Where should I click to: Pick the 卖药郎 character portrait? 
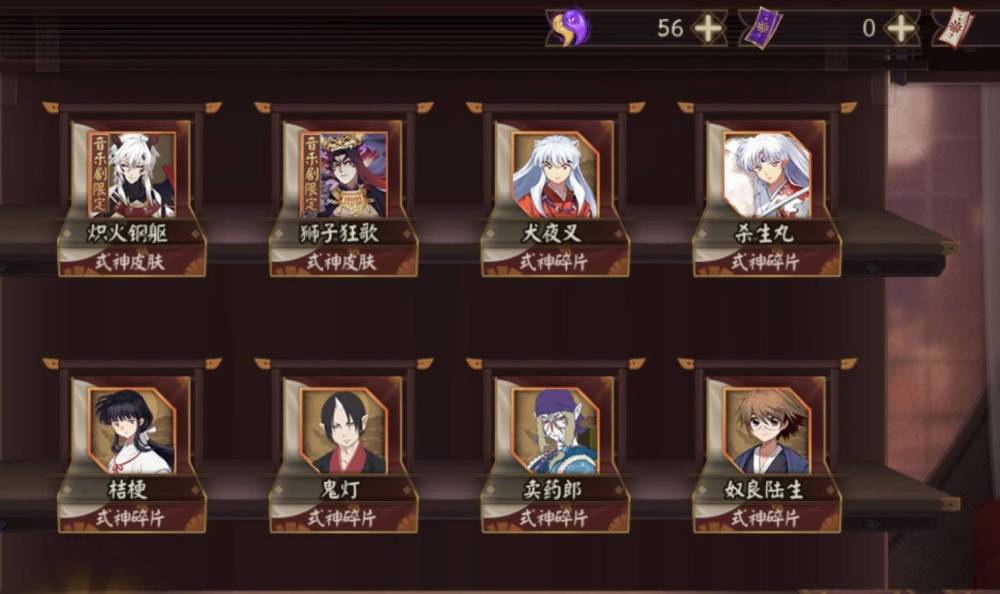point(555,430)
